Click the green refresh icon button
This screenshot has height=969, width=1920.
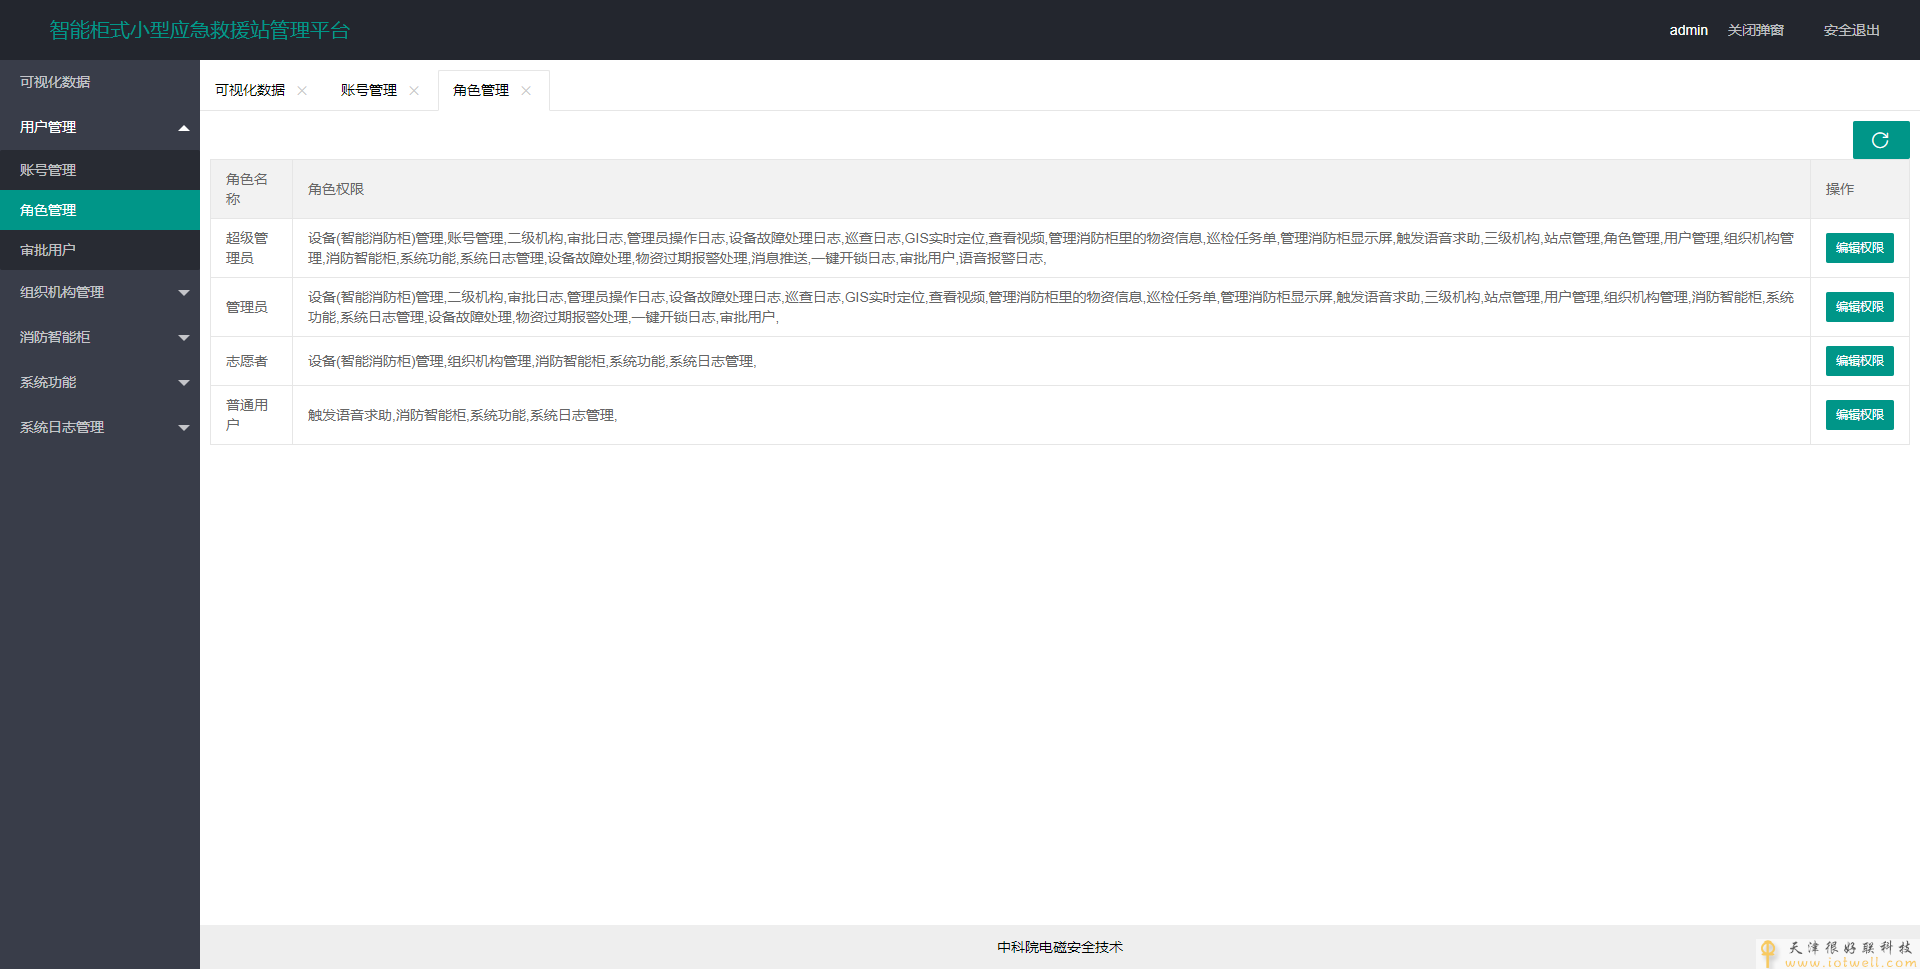pos(1880,140)
